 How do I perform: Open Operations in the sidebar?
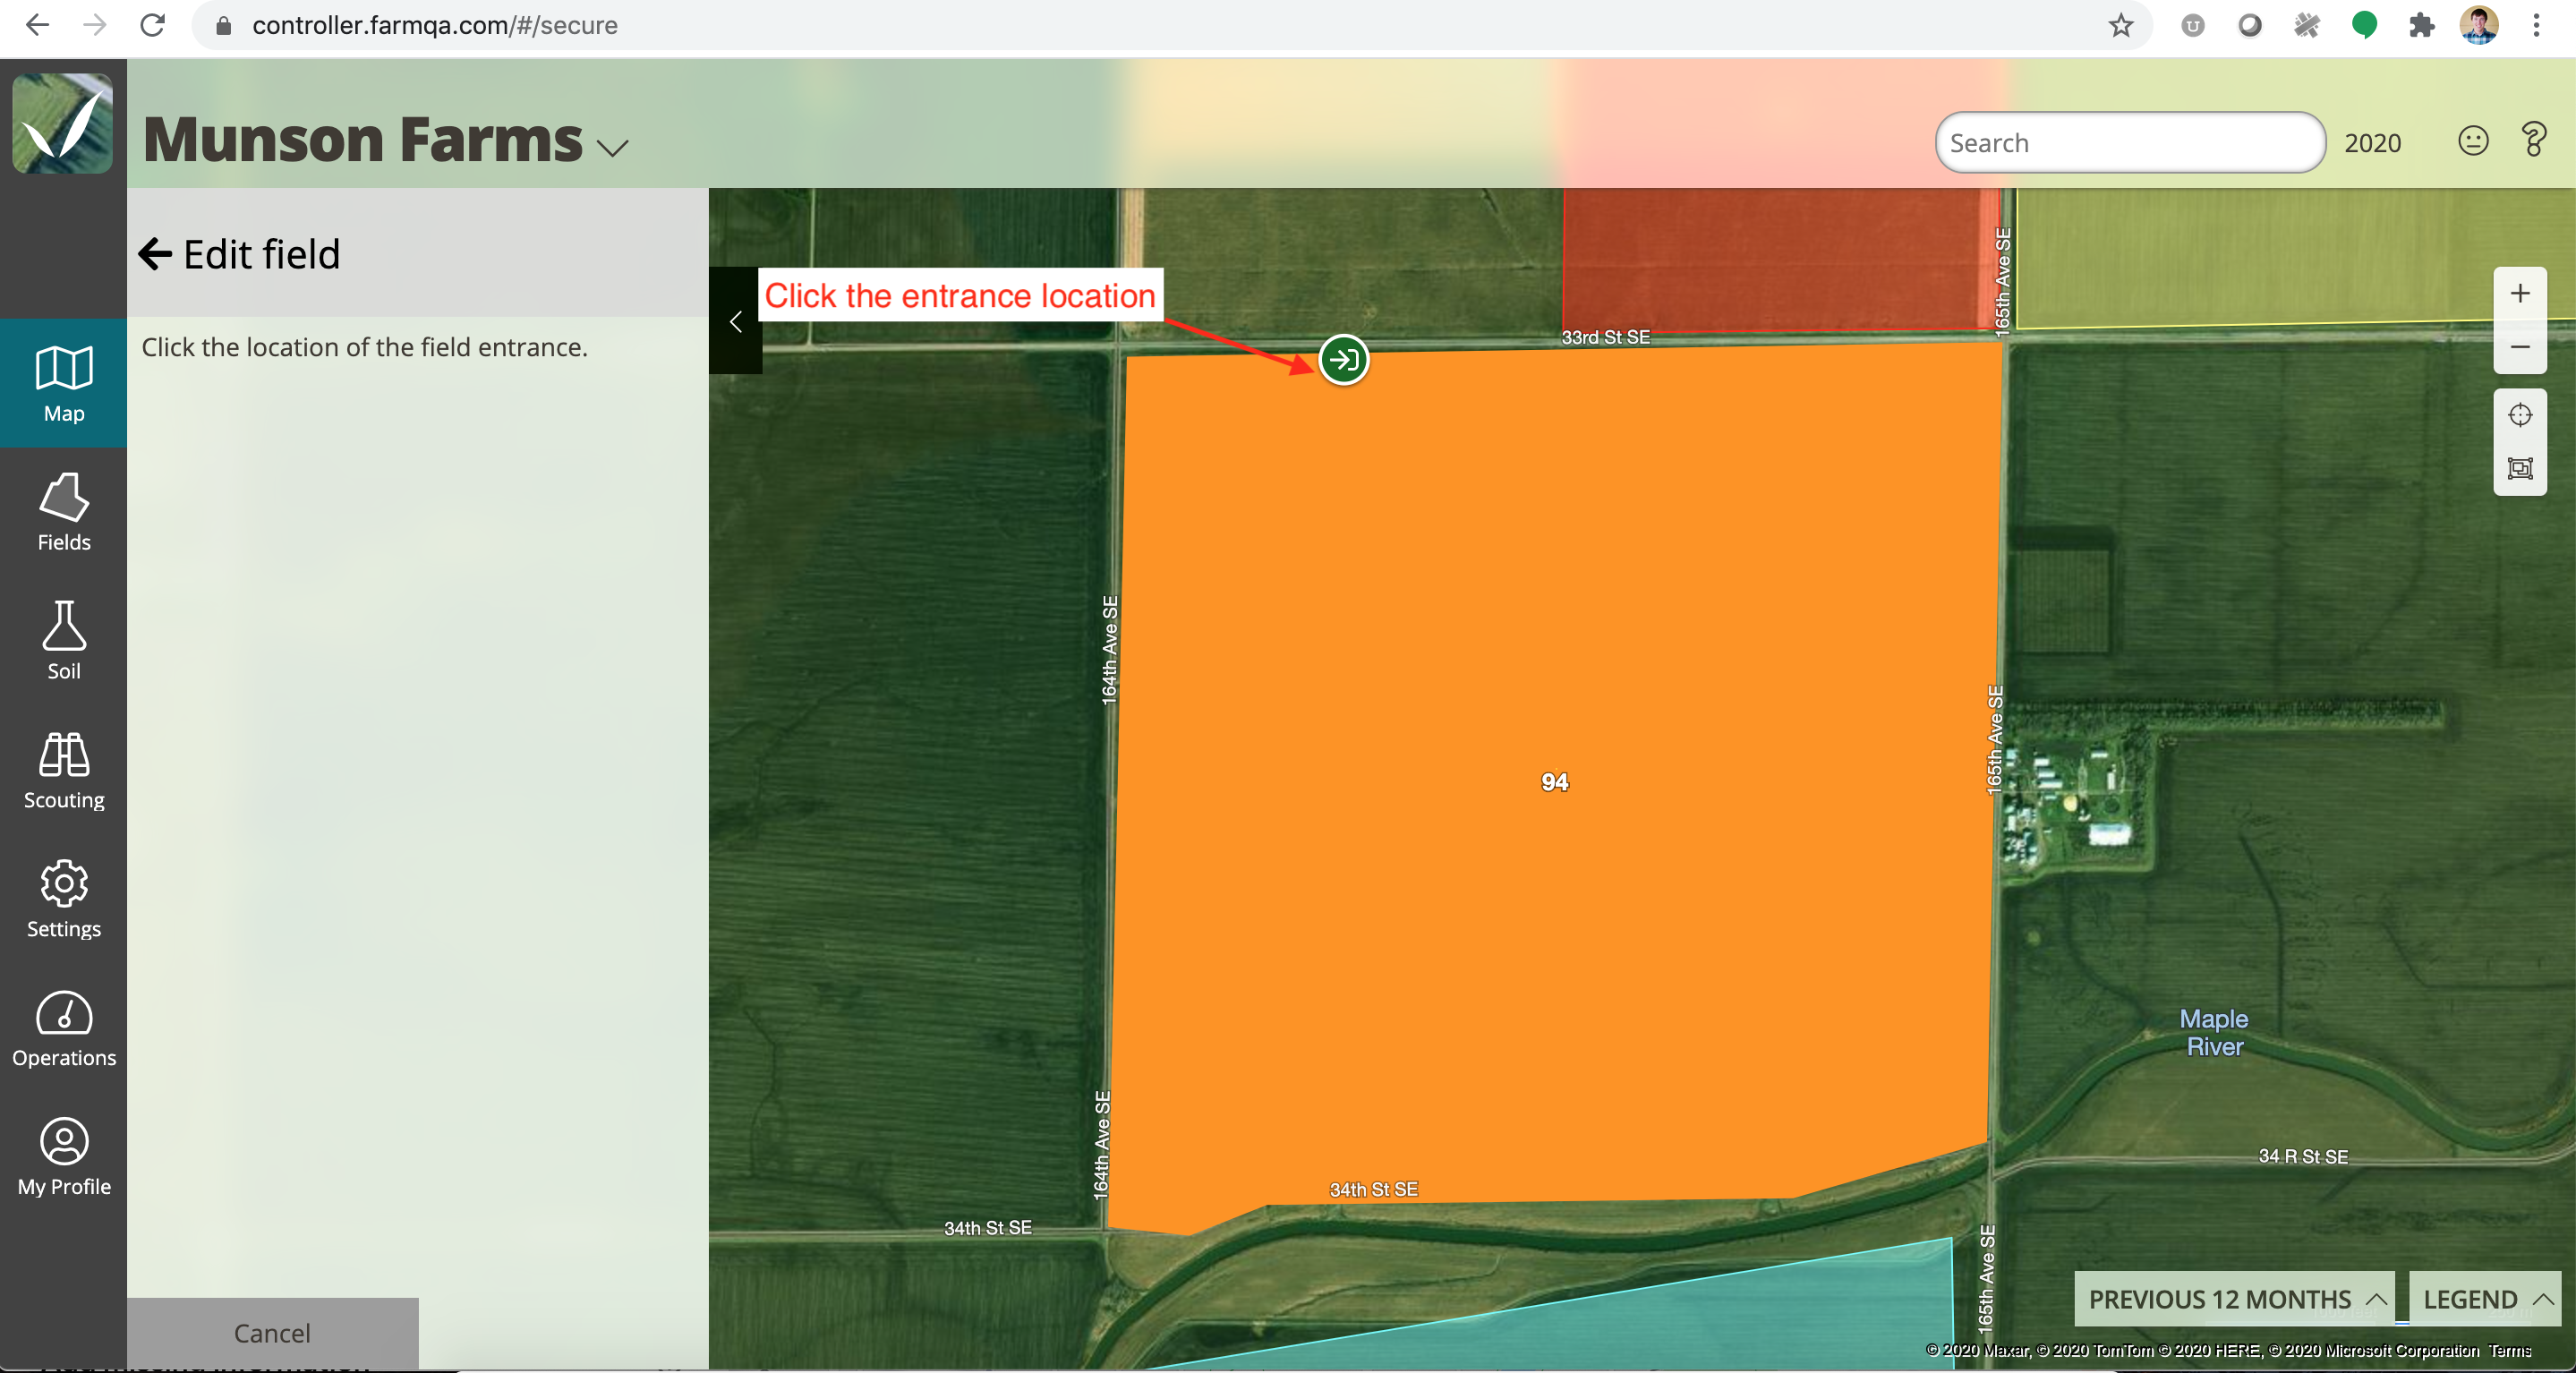click(64, 1028)
